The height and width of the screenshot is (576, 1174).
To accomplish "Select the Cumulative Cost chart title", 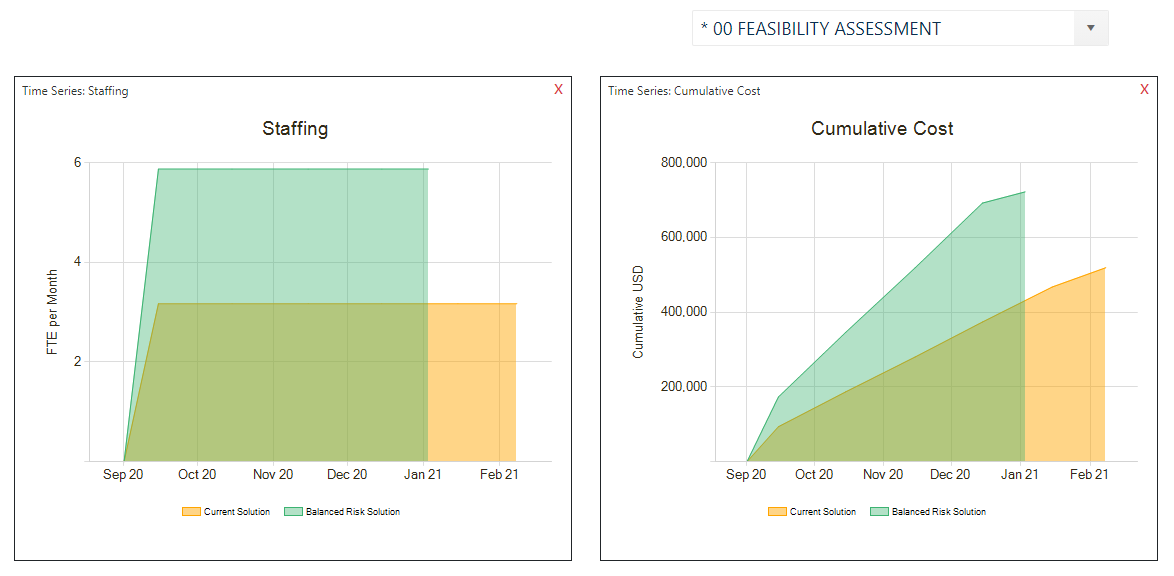I will [882, 129].
